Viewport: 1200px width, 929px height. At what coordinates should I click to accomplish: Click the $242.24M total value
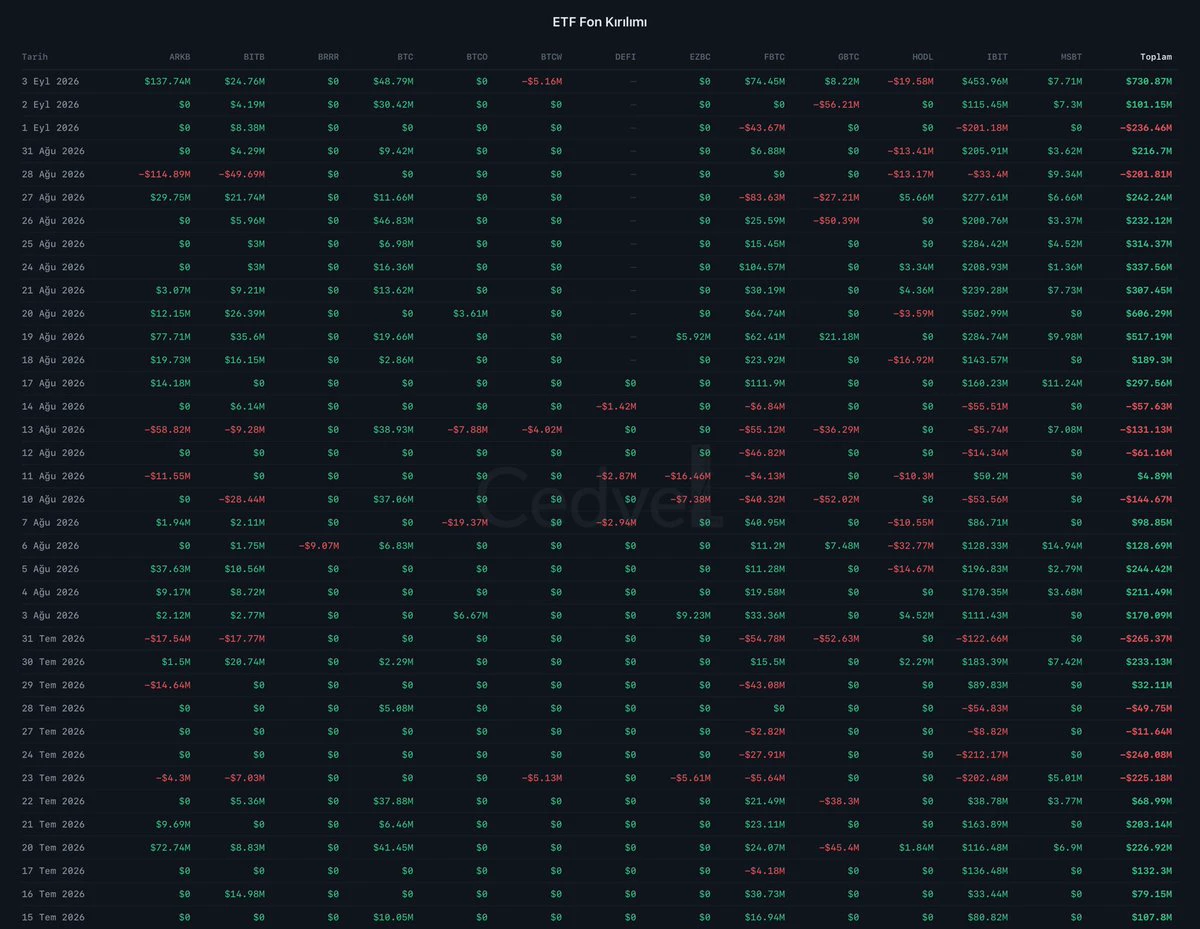[1148, 197]
